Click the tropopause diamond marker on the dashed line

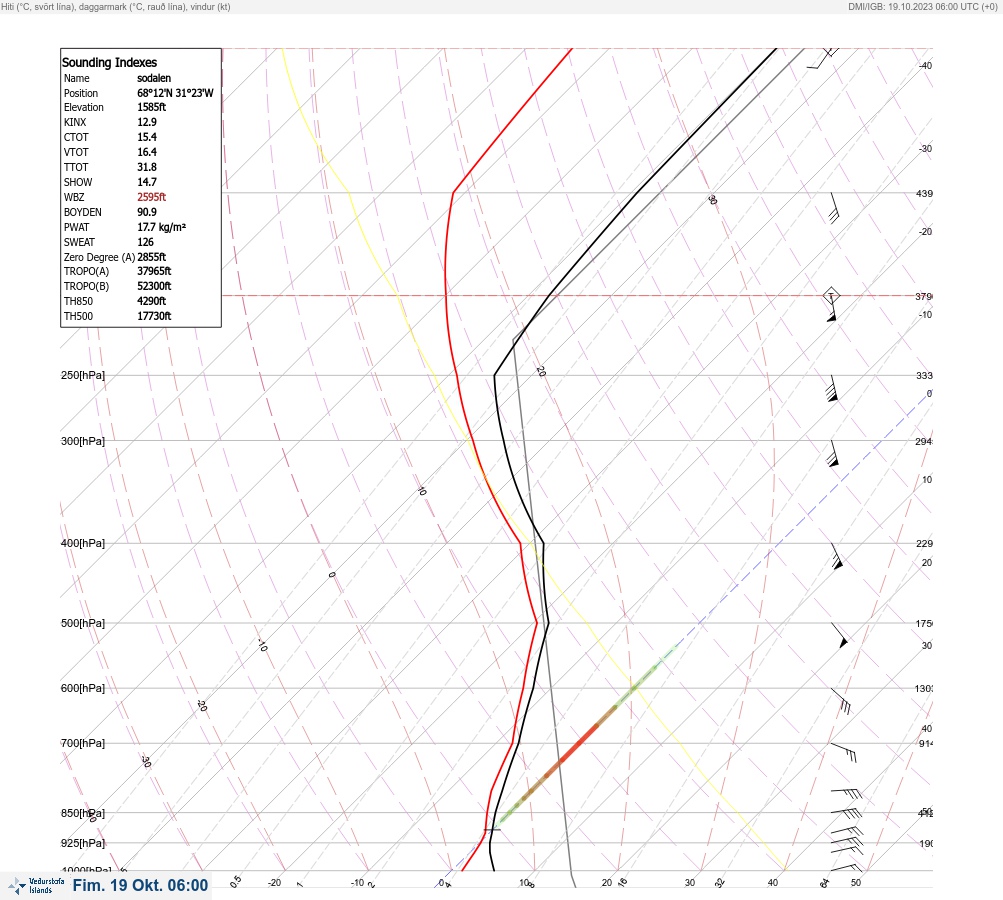click(x=831, y=296)
